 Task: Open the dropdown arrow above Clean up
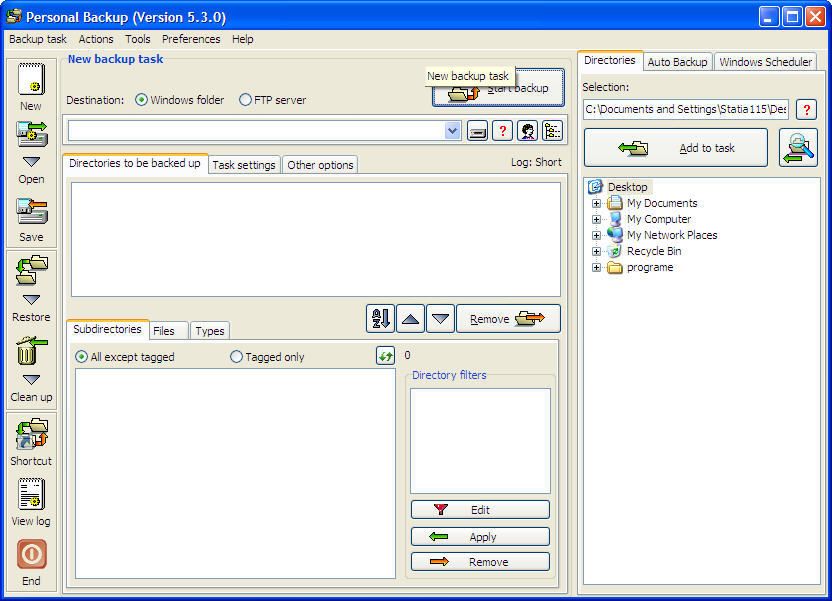coord(31,380)
